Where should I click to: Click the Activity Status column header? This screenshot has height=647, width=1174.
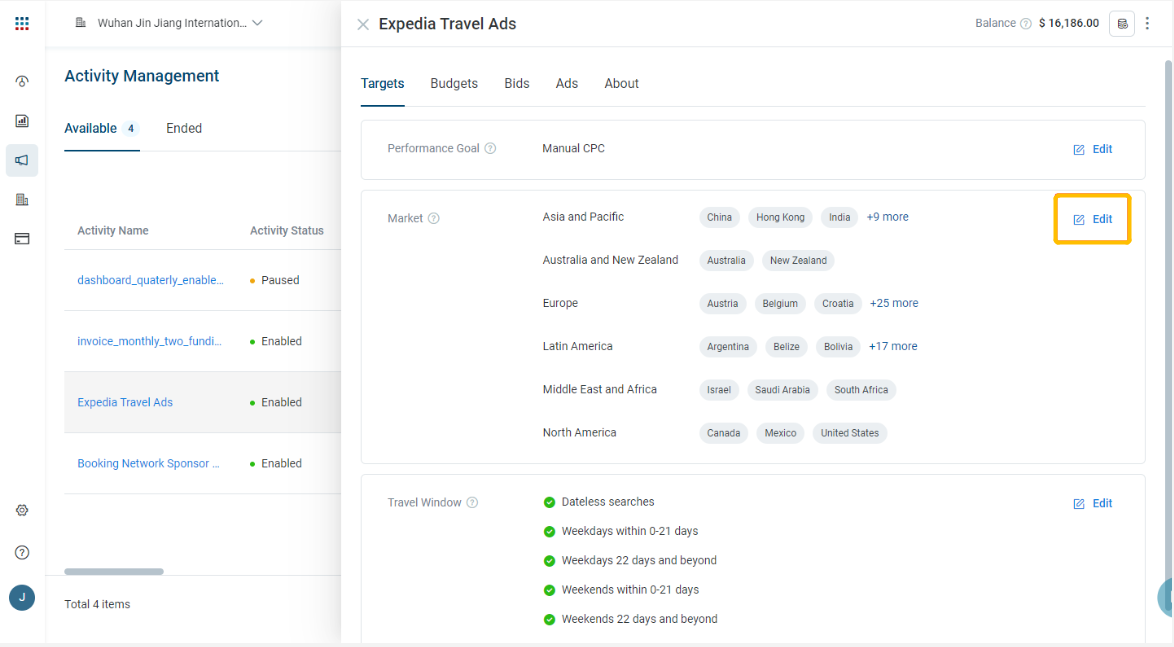(287, 231)
